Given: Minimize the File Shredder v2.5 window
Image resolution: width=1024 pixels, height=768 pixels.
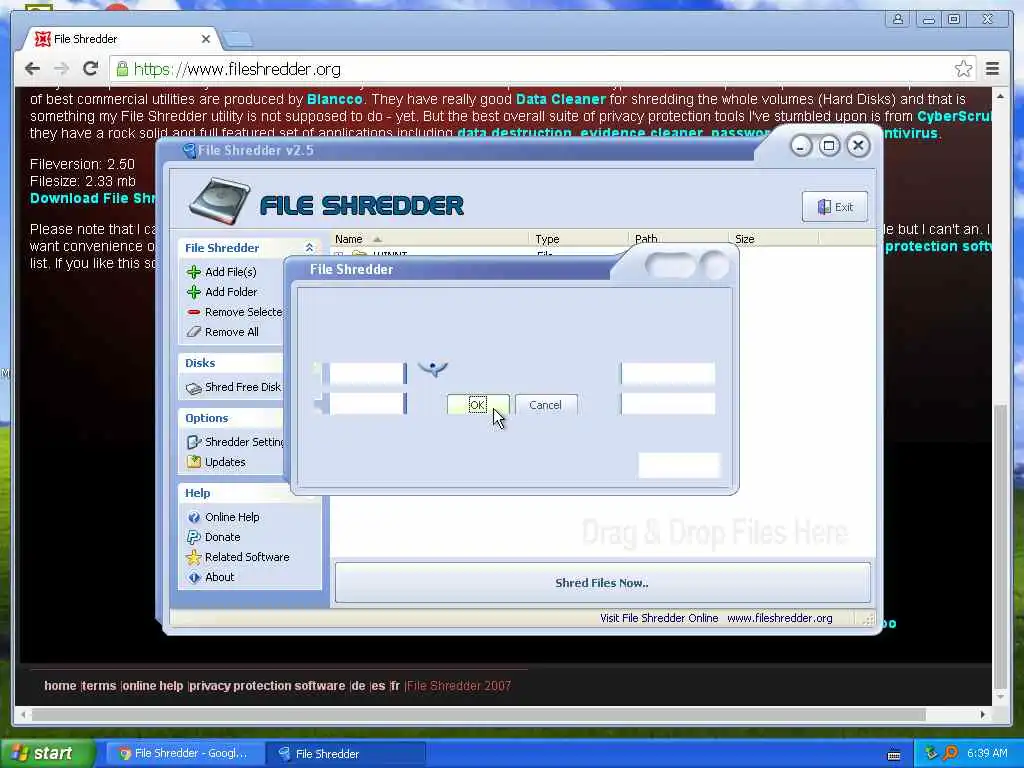Looking at the screenshot, I should [801, 146].
